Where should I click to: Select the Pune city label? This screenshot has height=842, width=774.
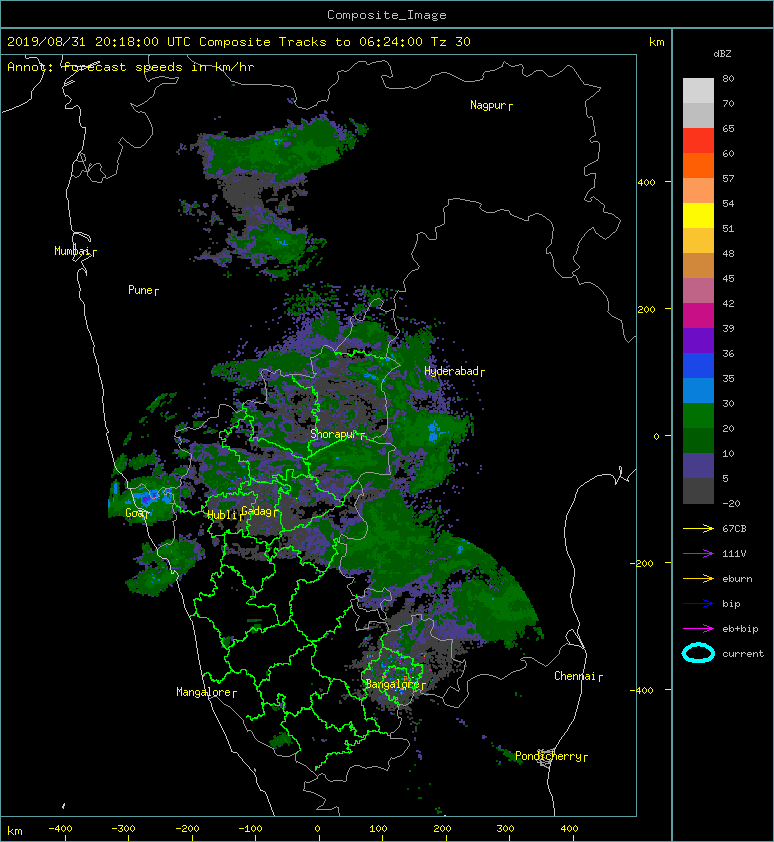coord(143,290)
